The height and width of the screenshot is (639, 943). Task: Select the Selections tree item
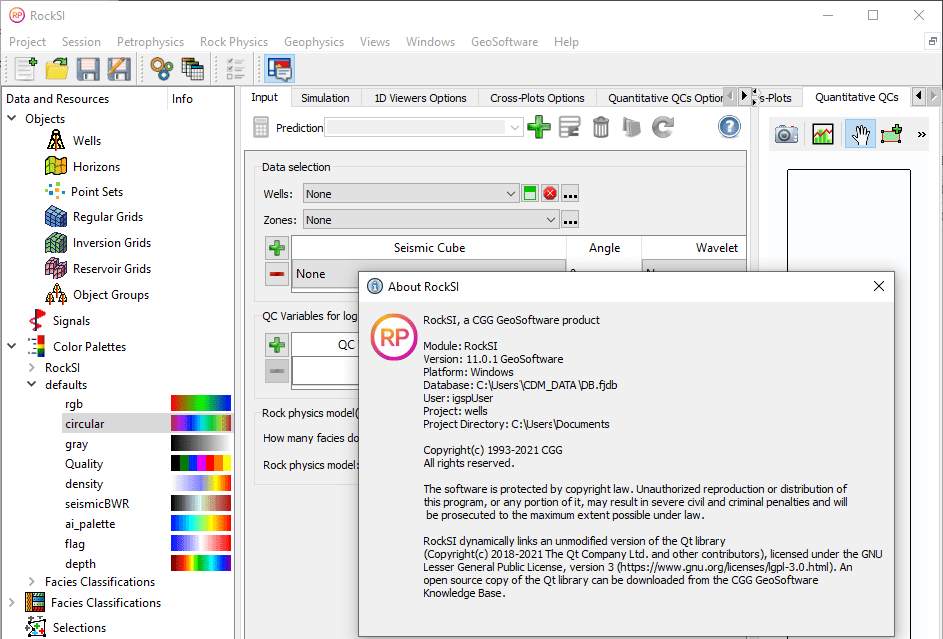79,628
